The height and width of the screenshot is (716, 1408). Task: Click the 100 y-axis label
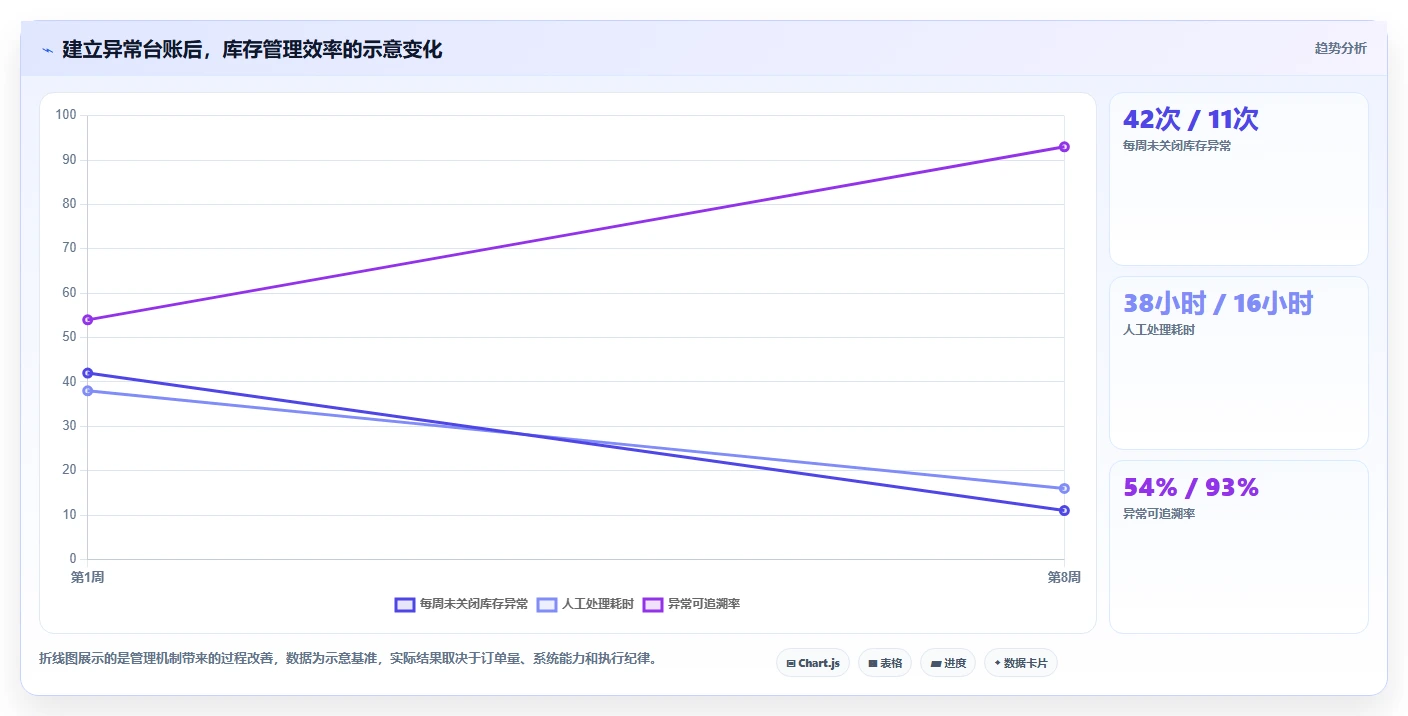click(66, 115)
